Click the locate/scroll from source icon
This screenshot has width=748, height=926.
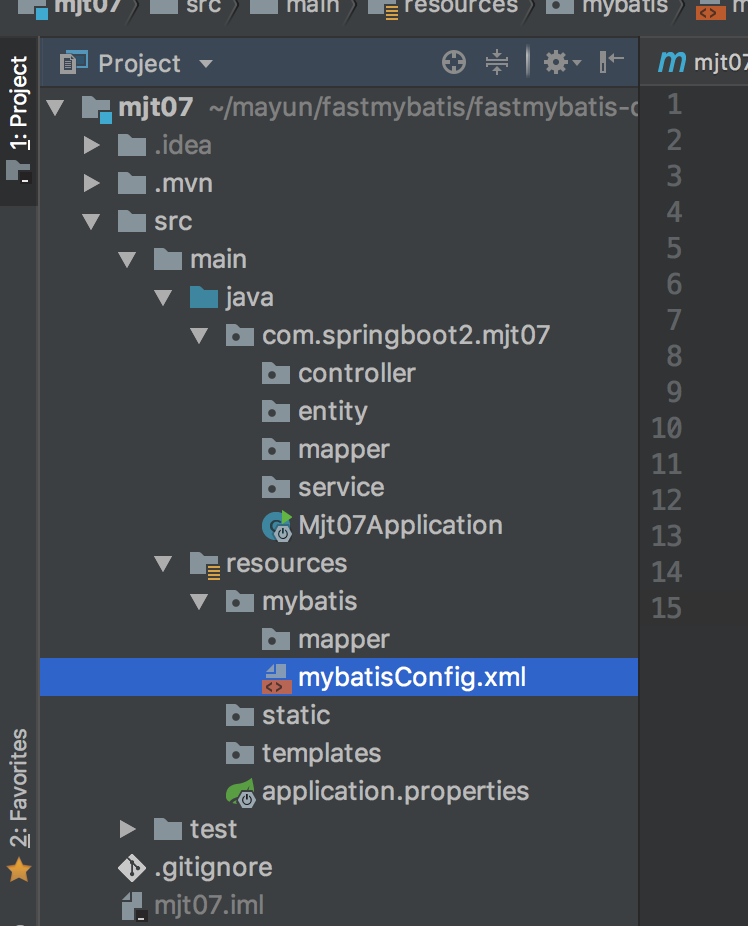(x=454, y=63)
